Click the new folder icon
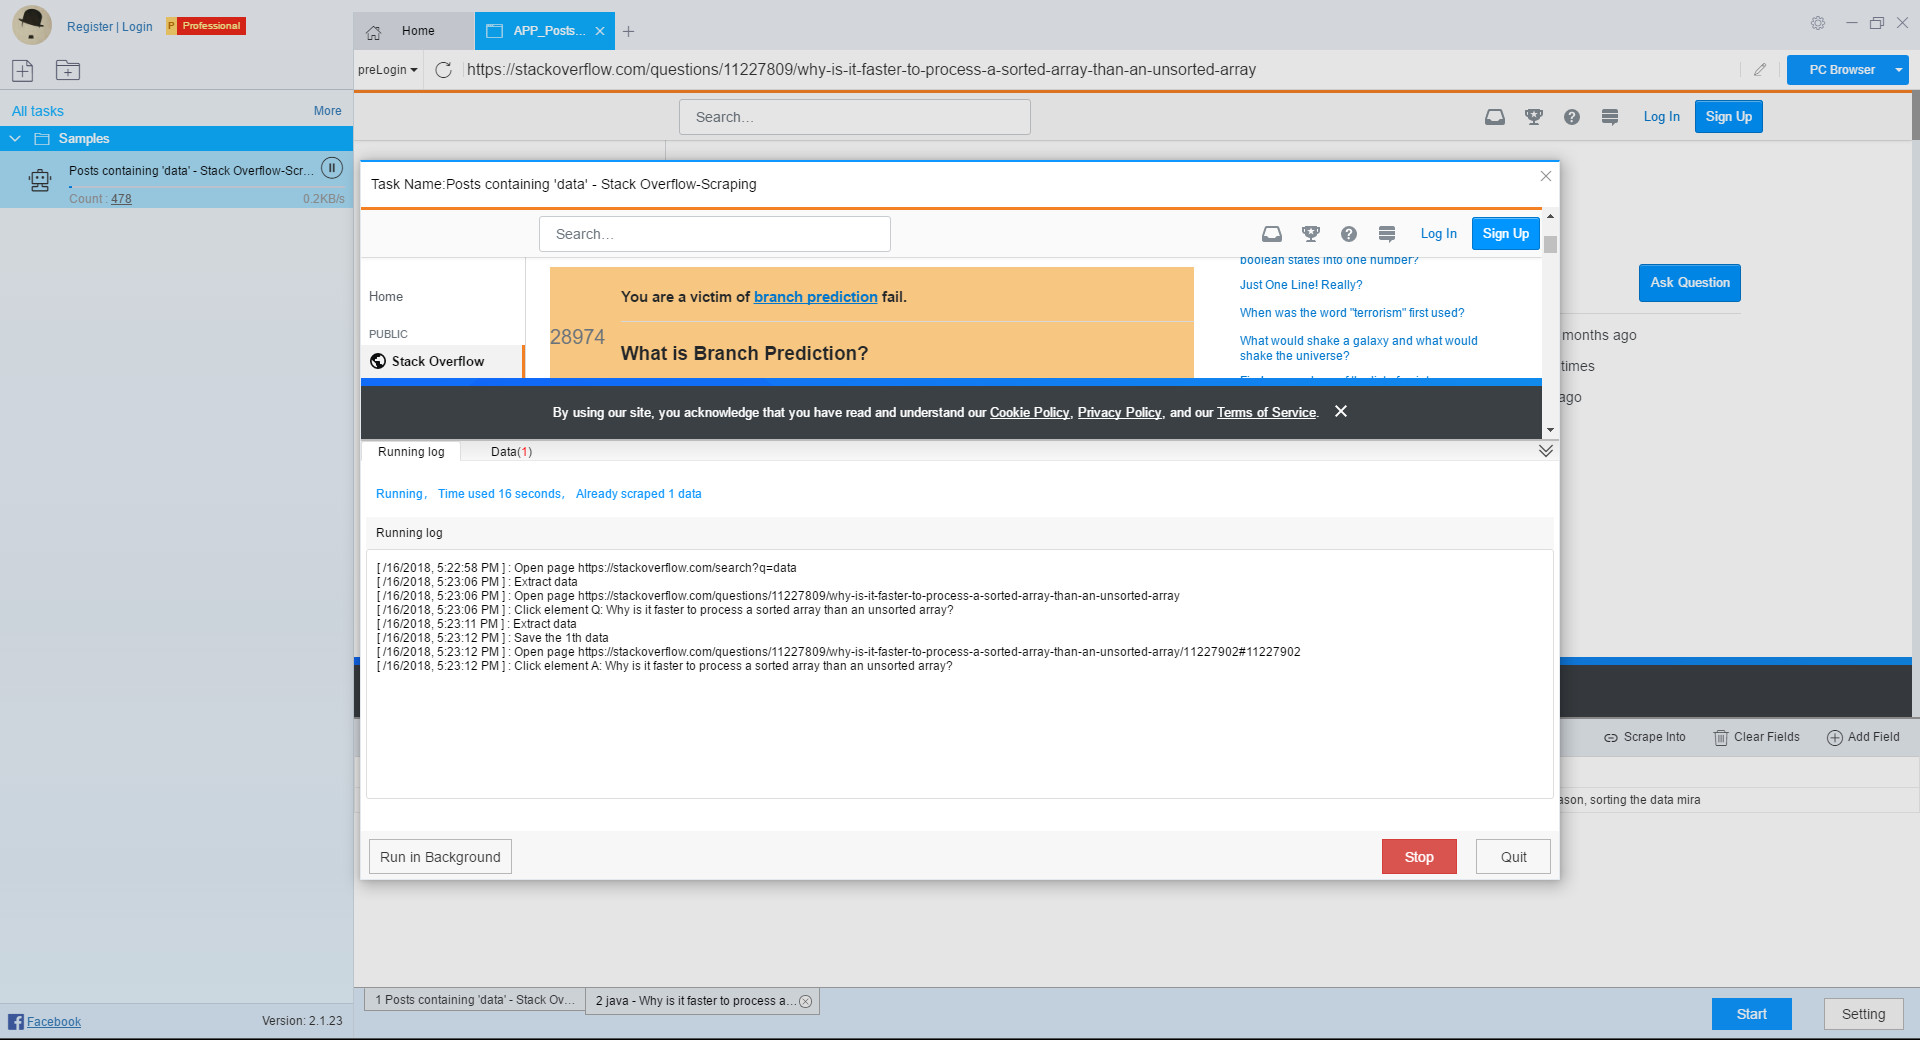Image resolution: width=1920 pixels, height=1040 pixels. tap(68, 70)
